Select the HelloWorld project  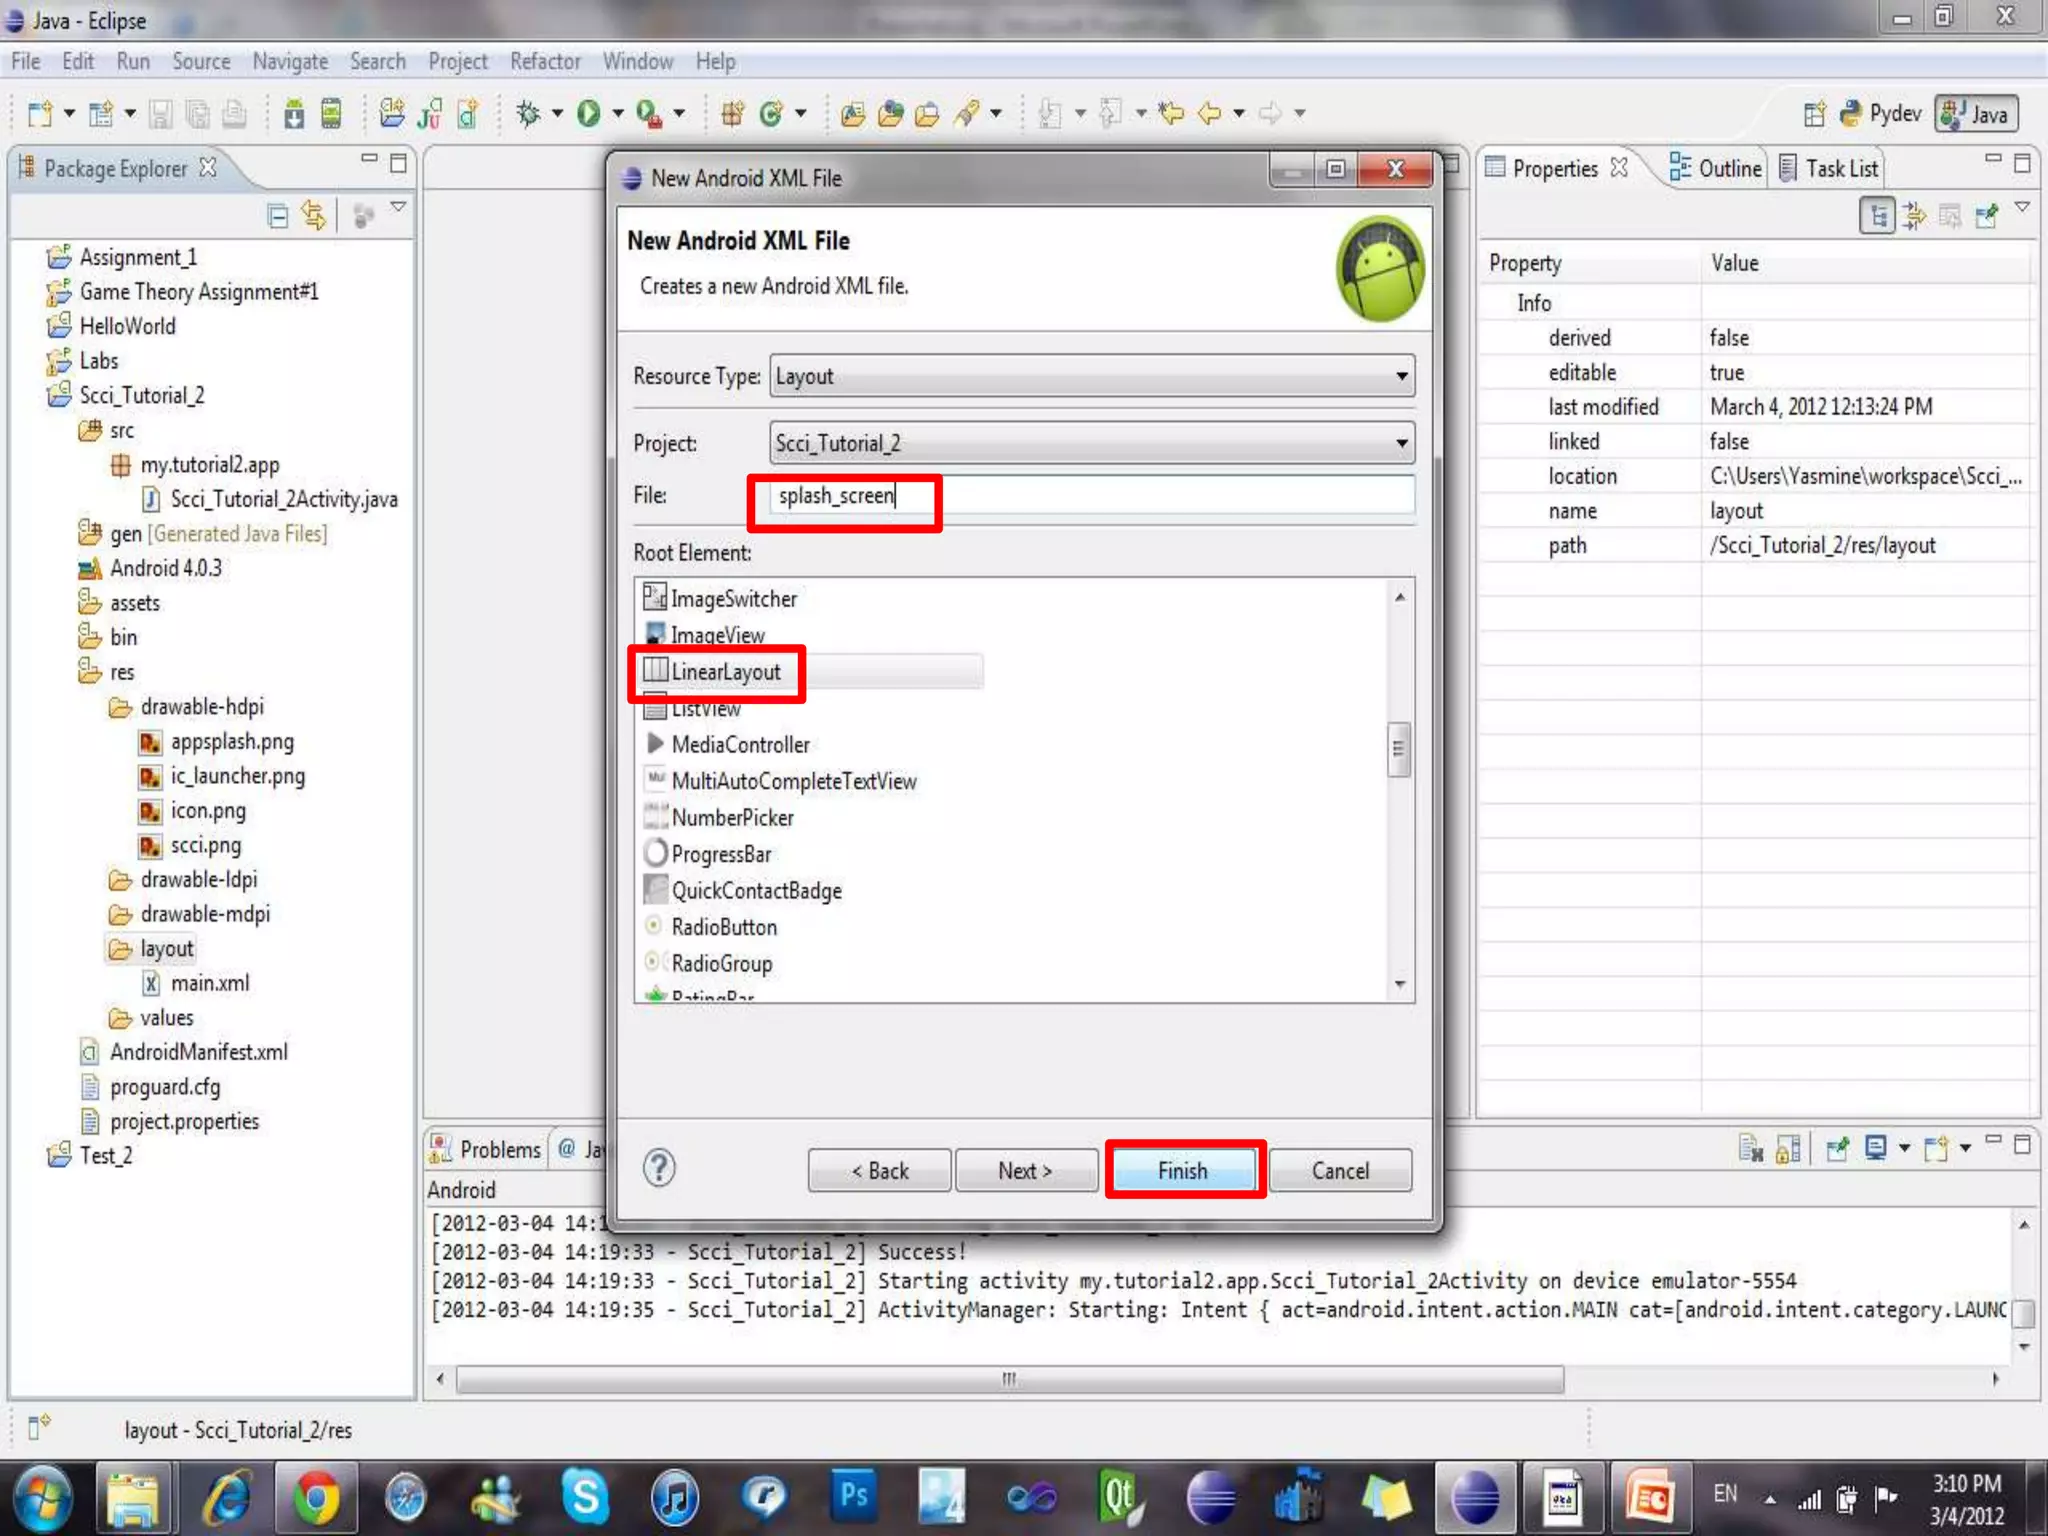tap(112, 326)
